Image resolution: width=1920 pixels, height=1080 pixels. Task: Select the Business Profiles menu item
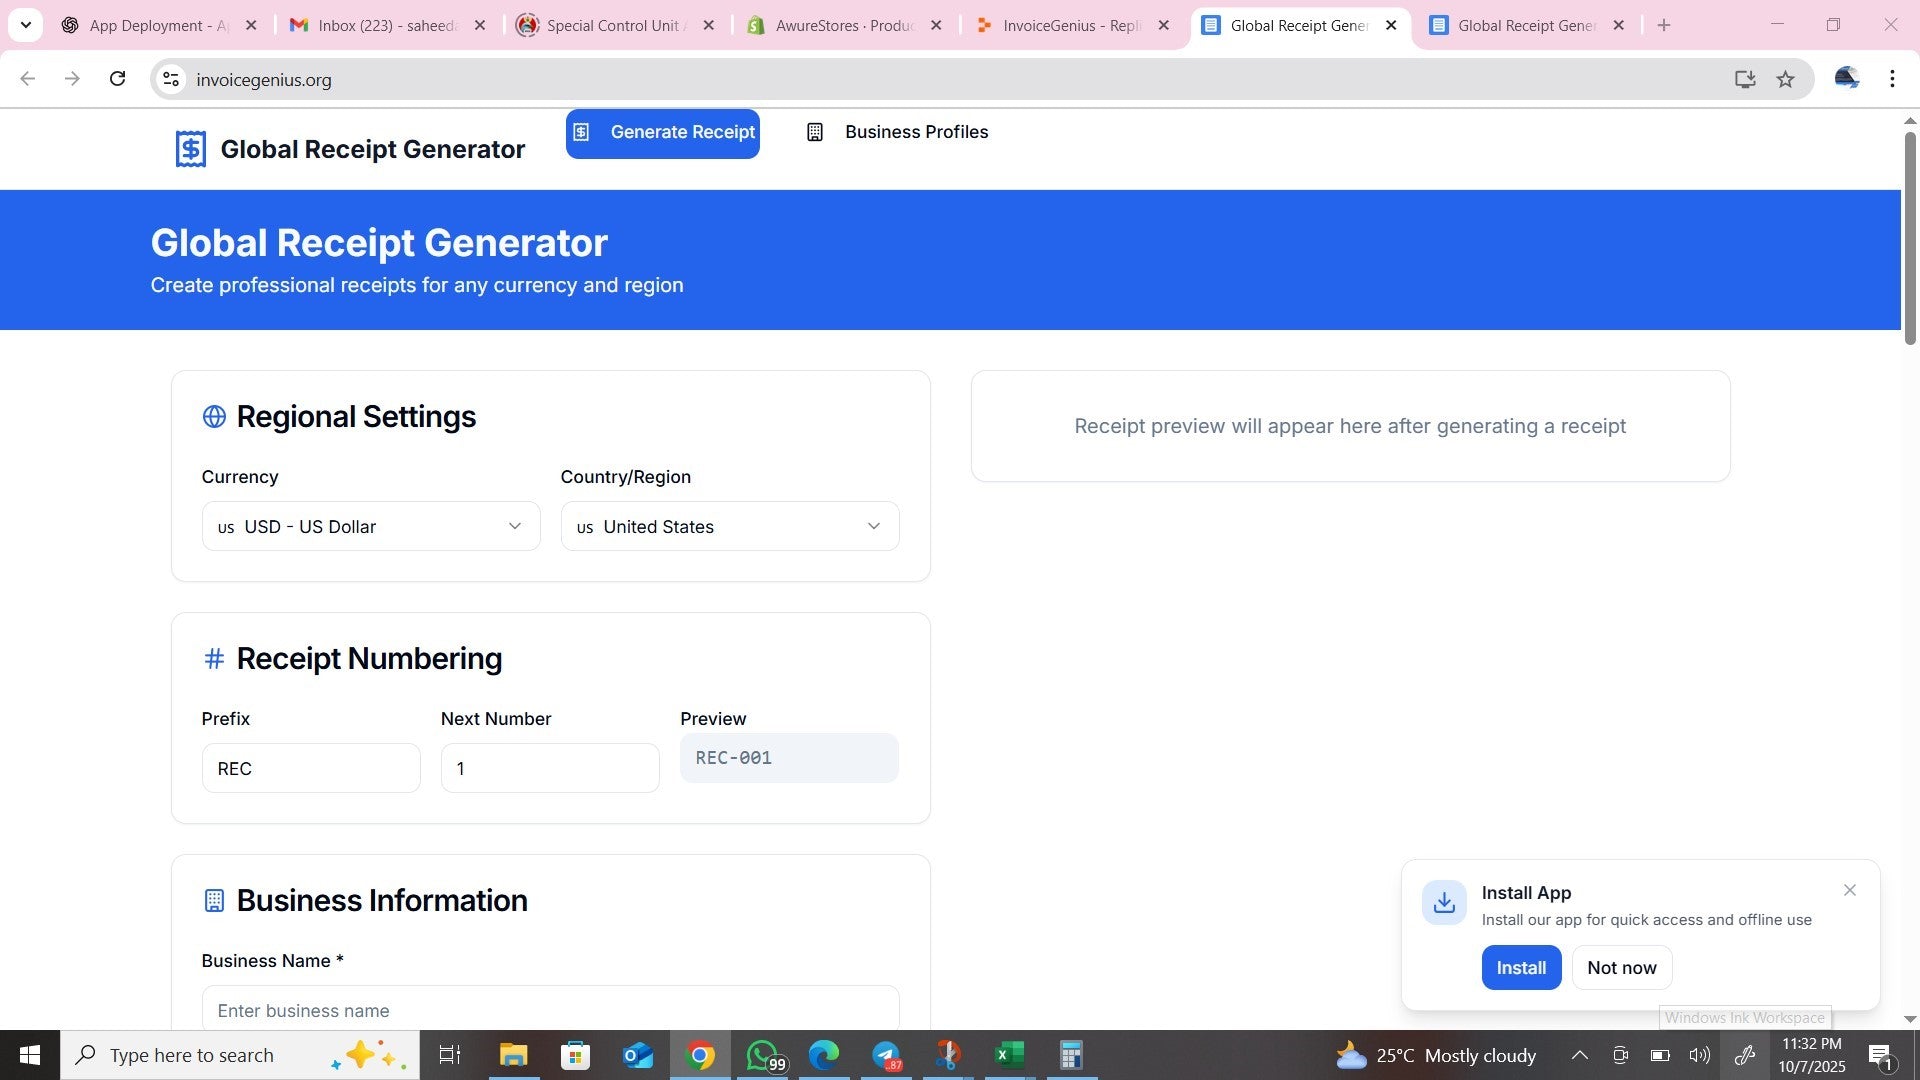click(x=916, y=131)
